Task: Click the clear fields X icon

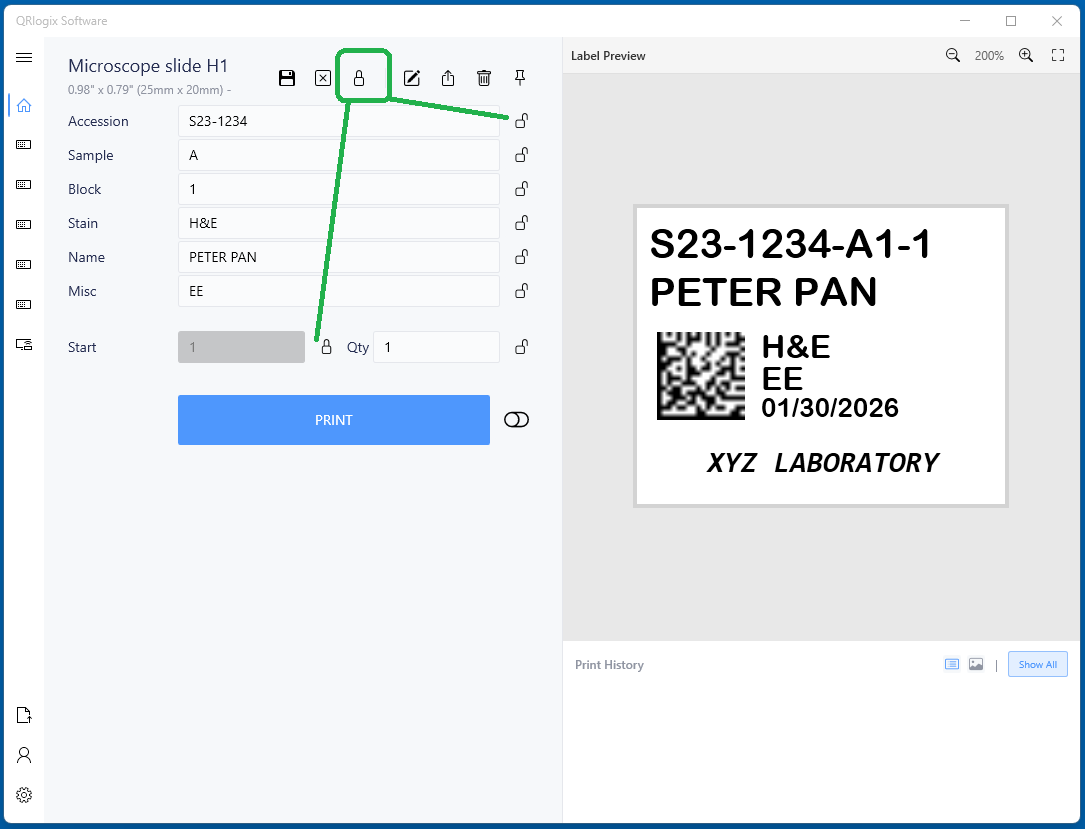Action: [x=323, y=78]
